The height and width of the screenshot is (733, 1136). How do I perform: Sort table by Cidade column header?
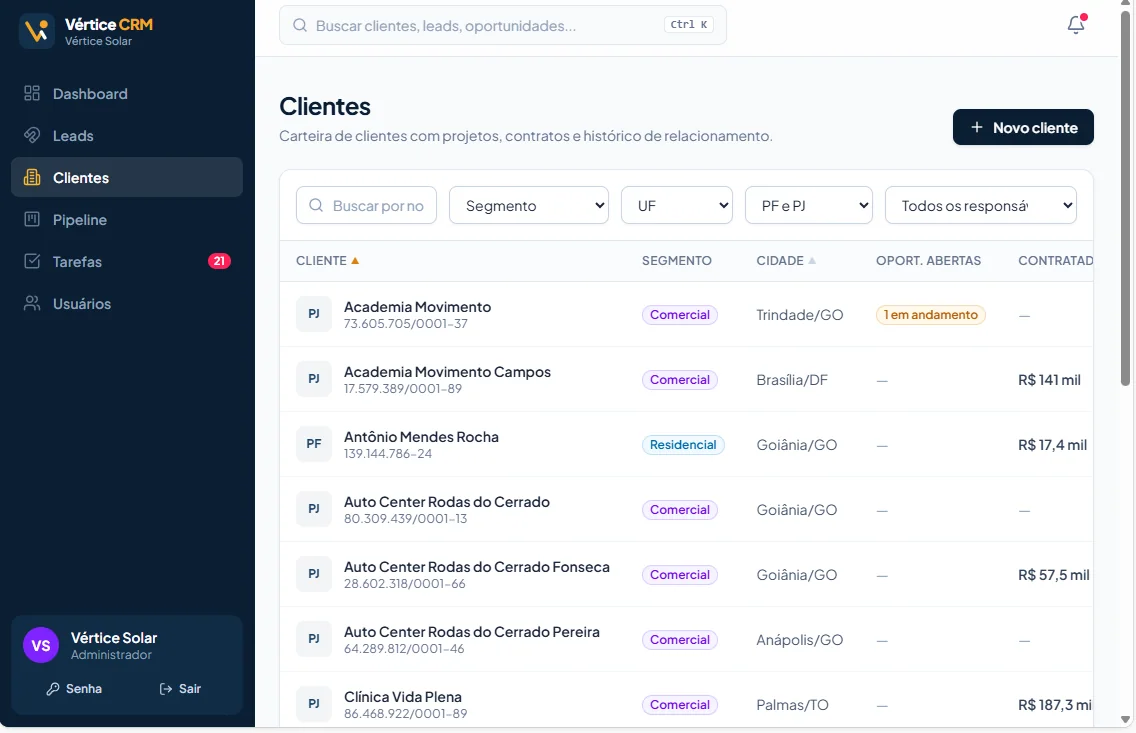[786, 261]
